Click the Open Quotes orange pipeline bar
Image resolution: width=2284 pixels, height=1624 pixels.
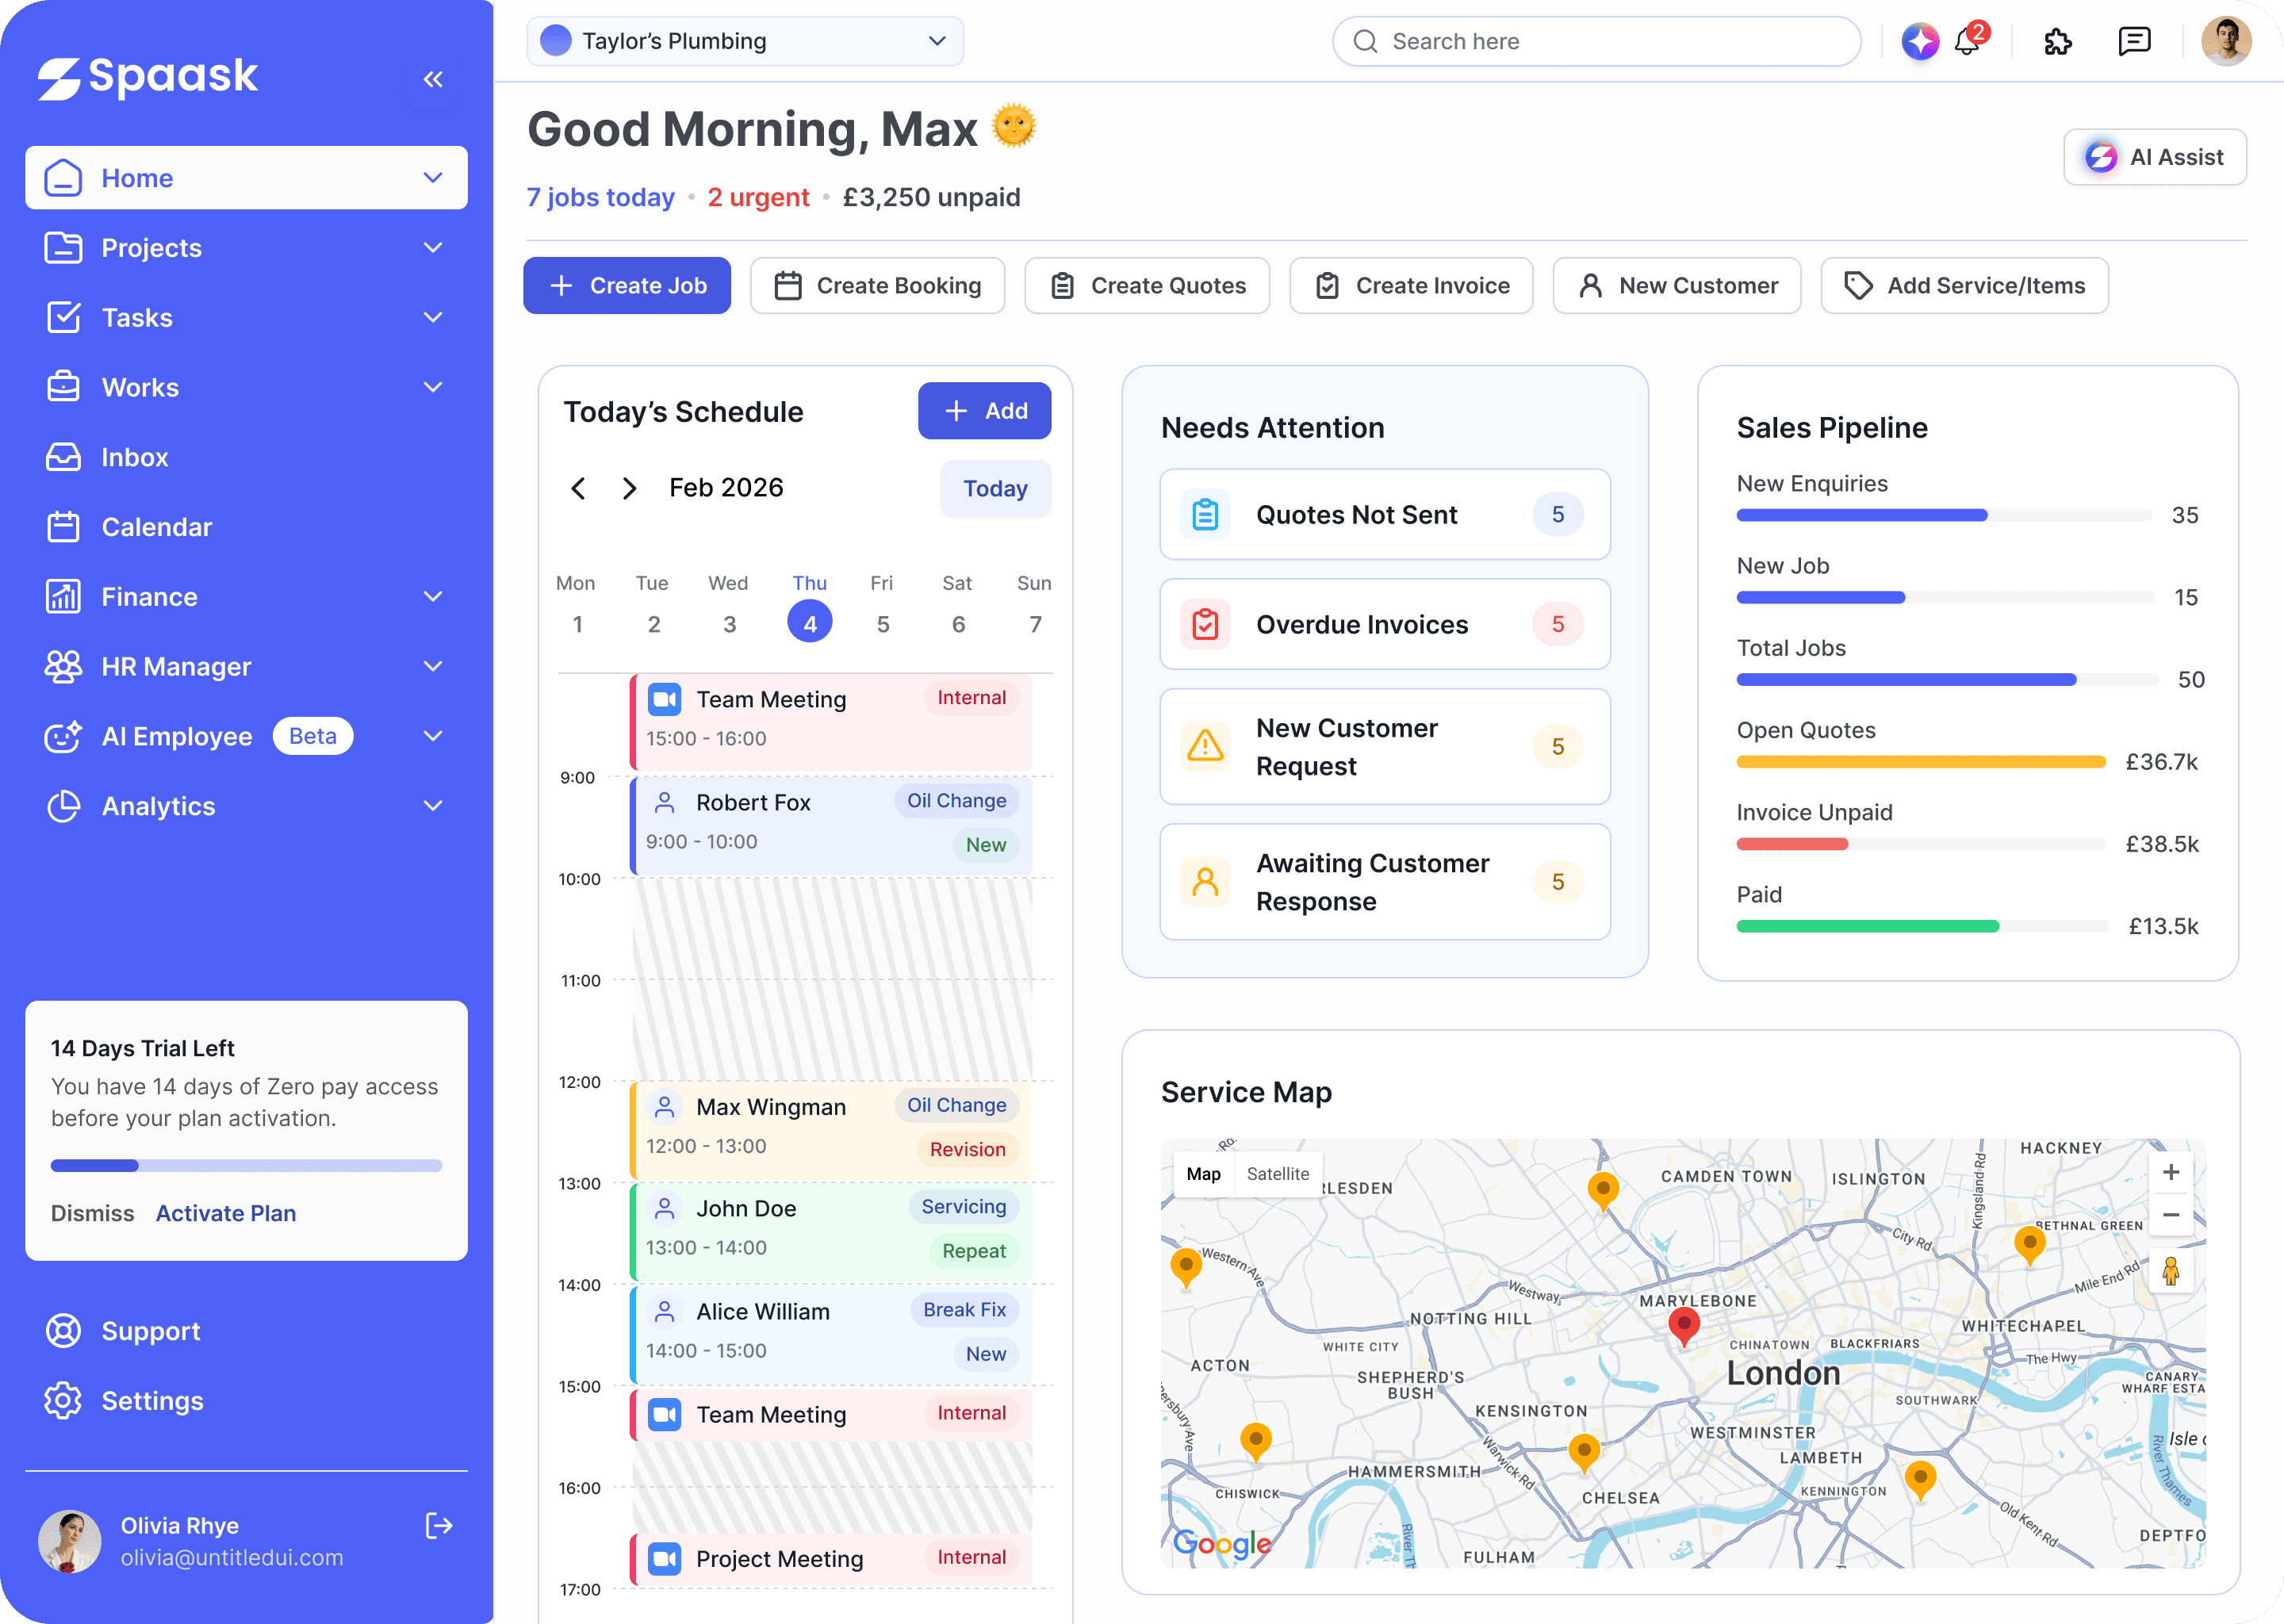coord(1921,762)
